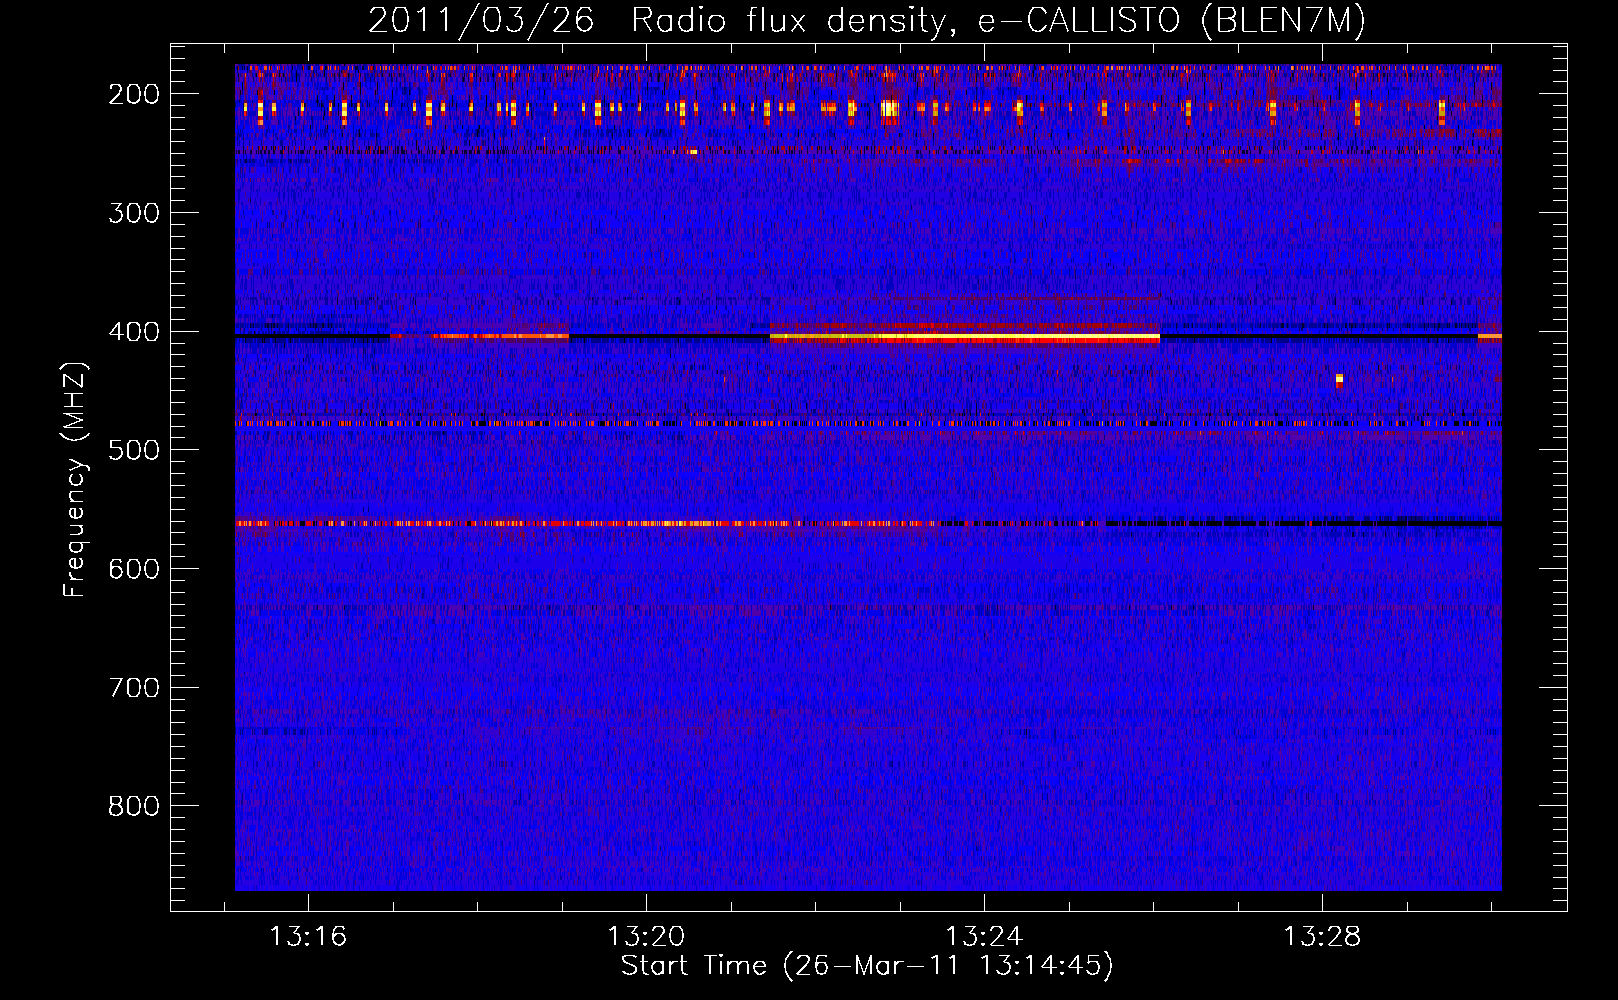Screen dimensions: 1618x1000
Task: Click the plot title '2011/03/26 Radio flux density'
Action: tap(867, 20)
